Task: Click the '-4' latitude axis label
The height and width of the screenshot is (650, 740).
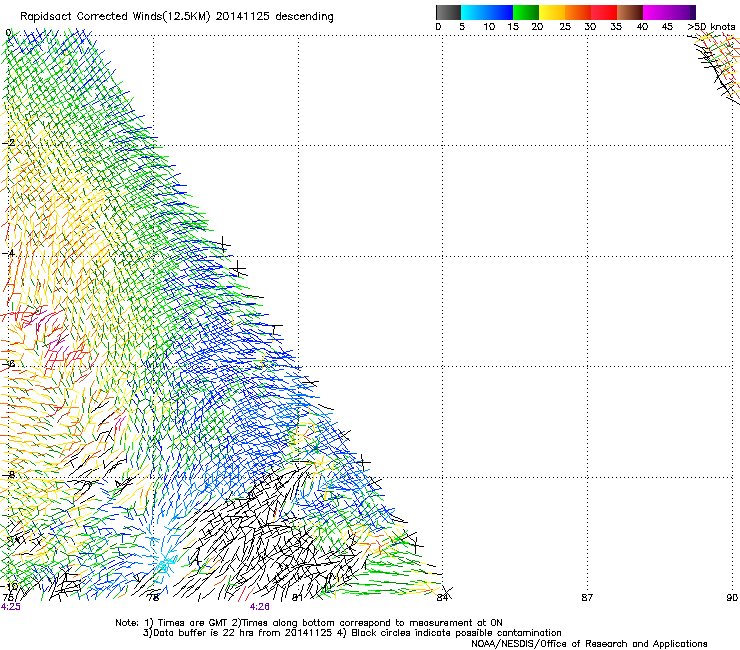Action: point(9,253)
